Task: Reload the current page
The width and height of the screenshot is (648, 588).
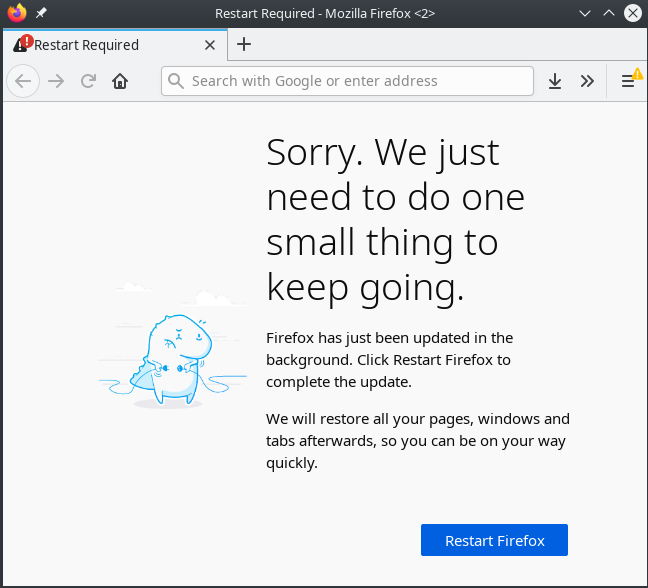Action: click(x=88, y=81)
